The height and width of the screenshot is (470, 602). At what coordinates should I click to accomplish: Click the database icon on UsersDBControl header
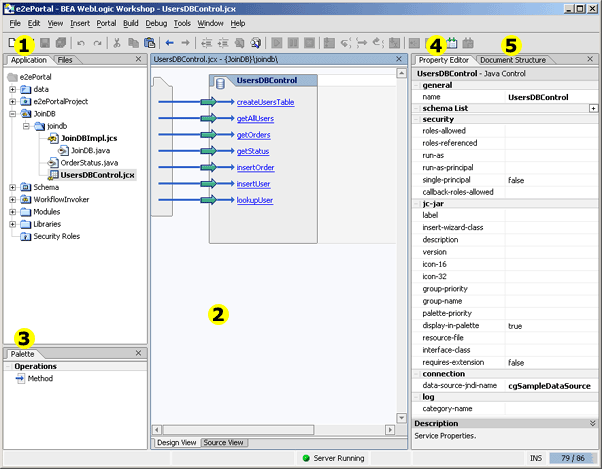220,83
